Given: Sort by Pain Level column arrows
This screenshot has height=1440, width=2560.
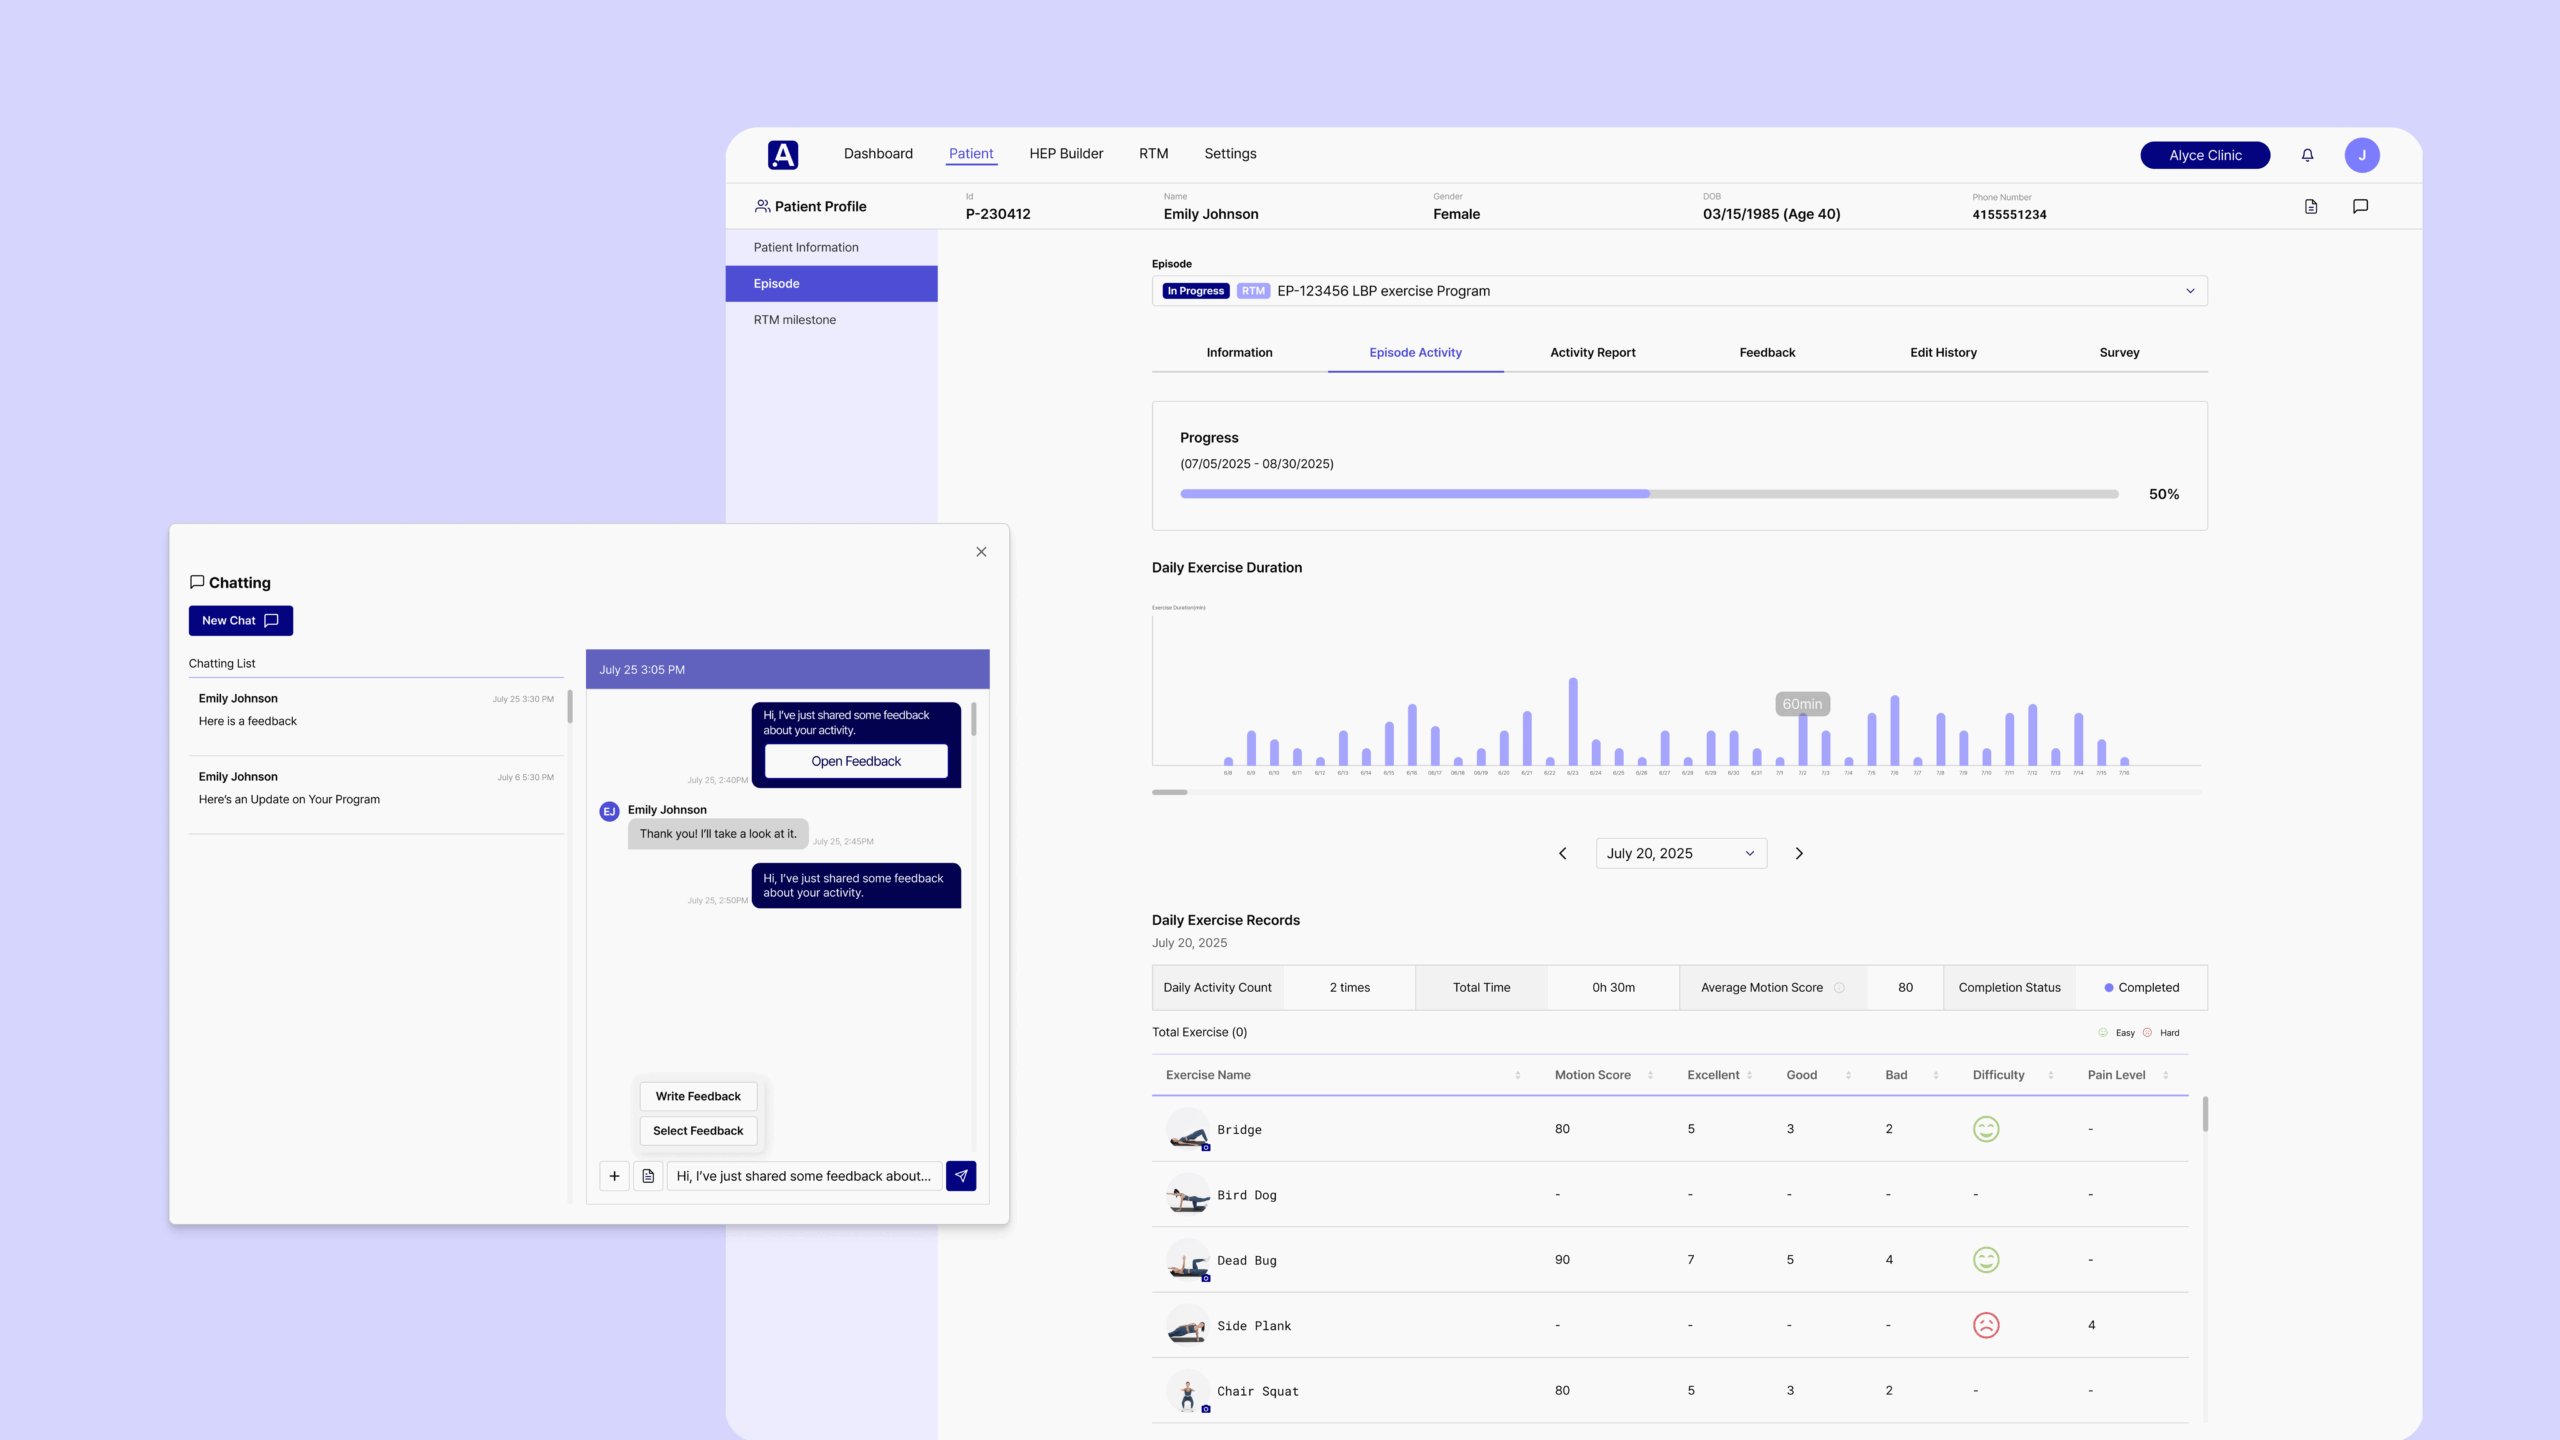Looking at the screenshot, I should tap(2165, 1075).
